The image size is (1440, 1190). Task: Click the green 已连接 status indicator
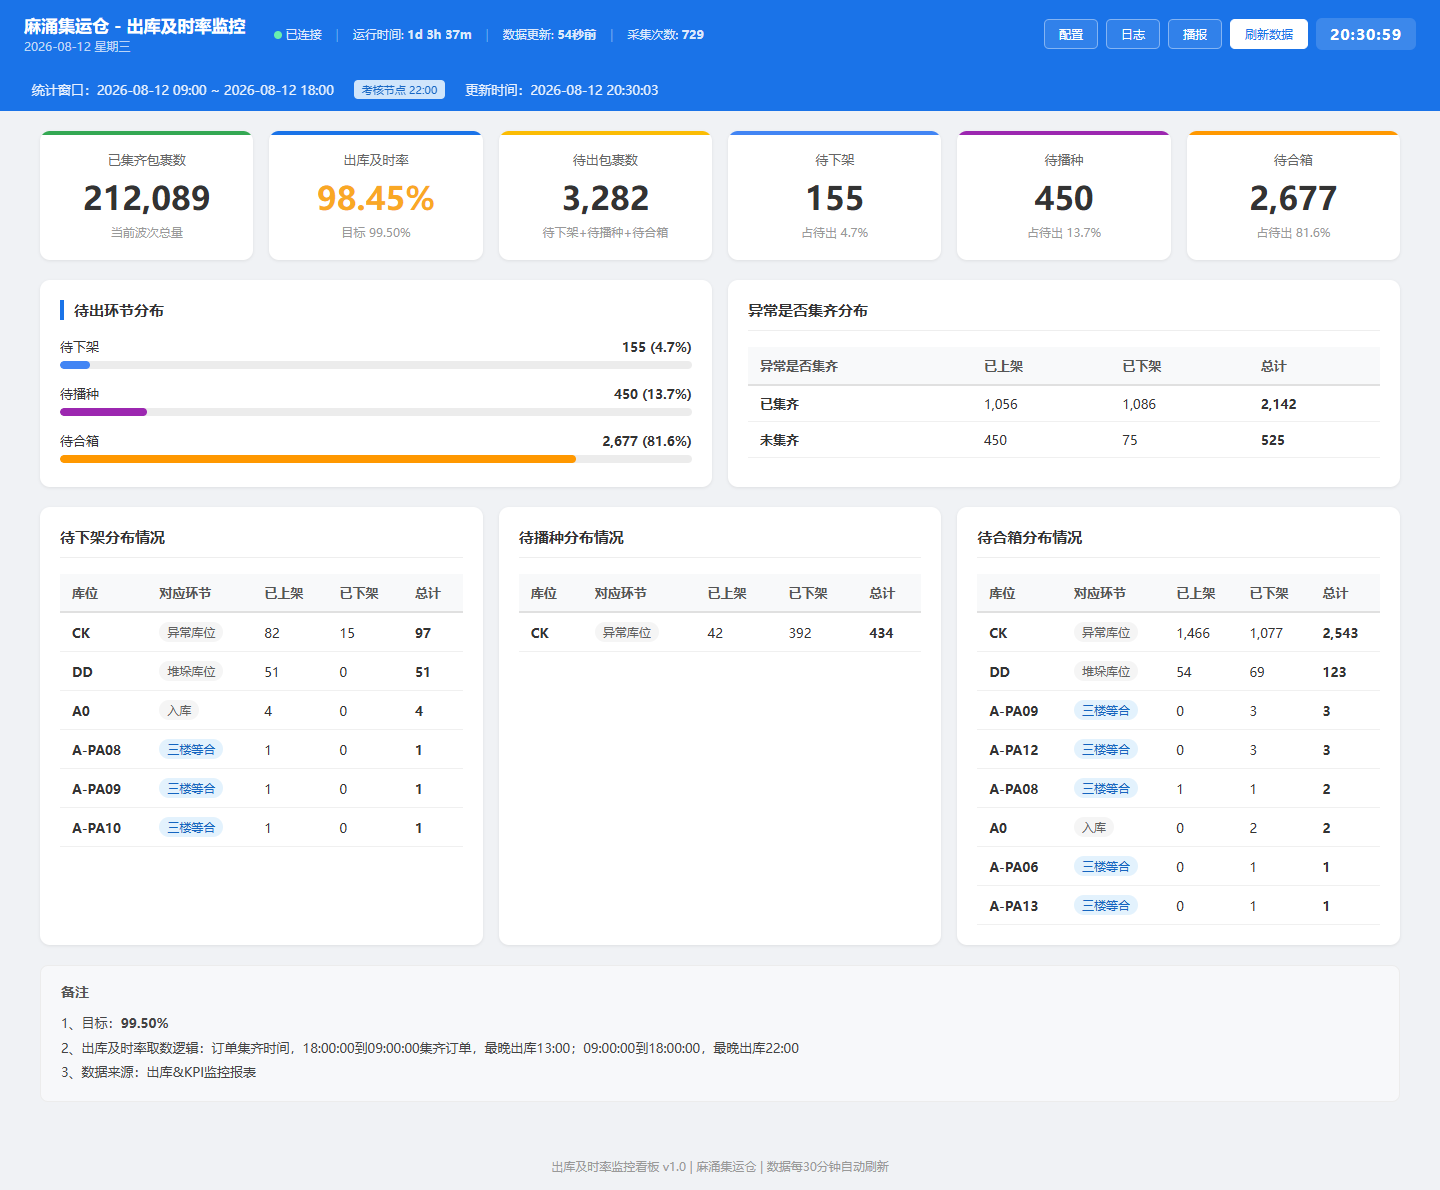coord(298,35)
